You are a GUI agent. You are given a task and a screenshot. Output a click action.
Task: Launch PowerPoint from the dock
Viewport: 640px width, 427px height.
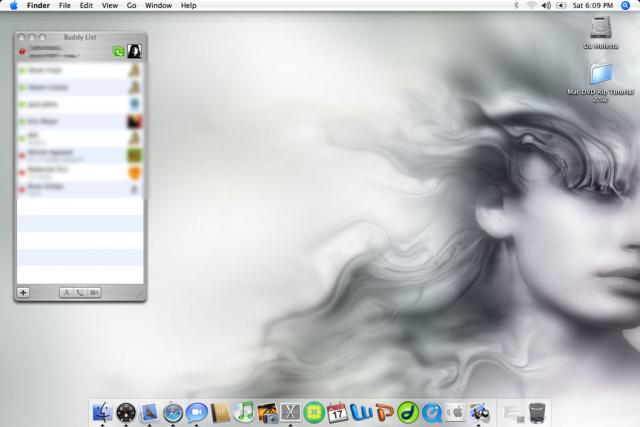(384, 412)
